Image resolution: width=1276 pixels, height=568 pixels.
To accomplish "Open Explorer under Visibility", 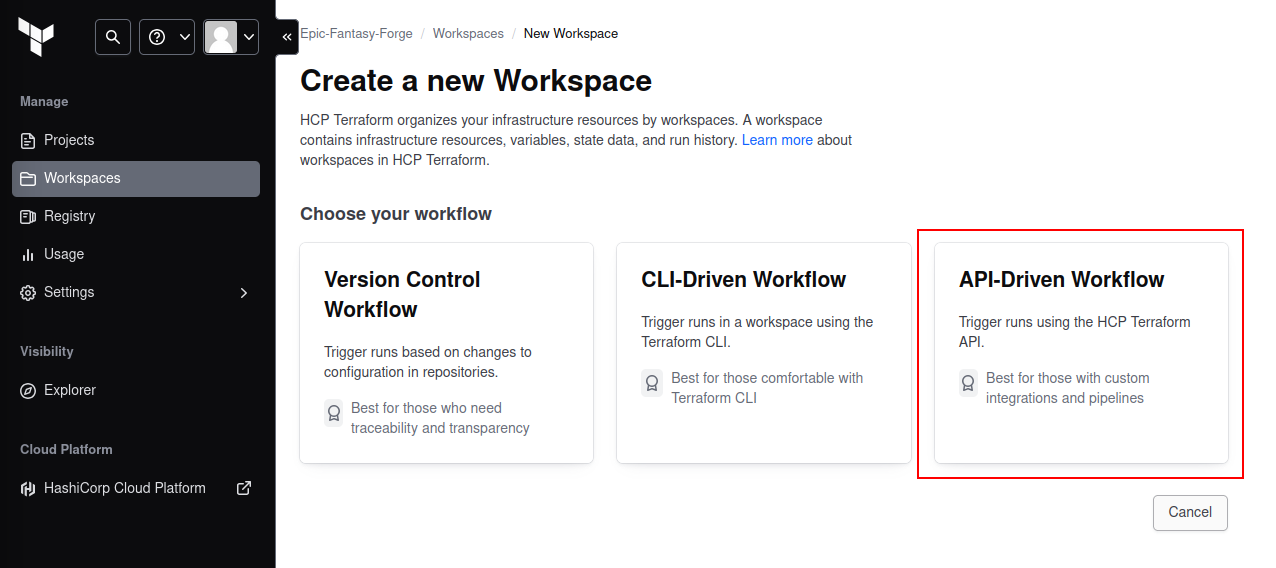I will (136, 390).
